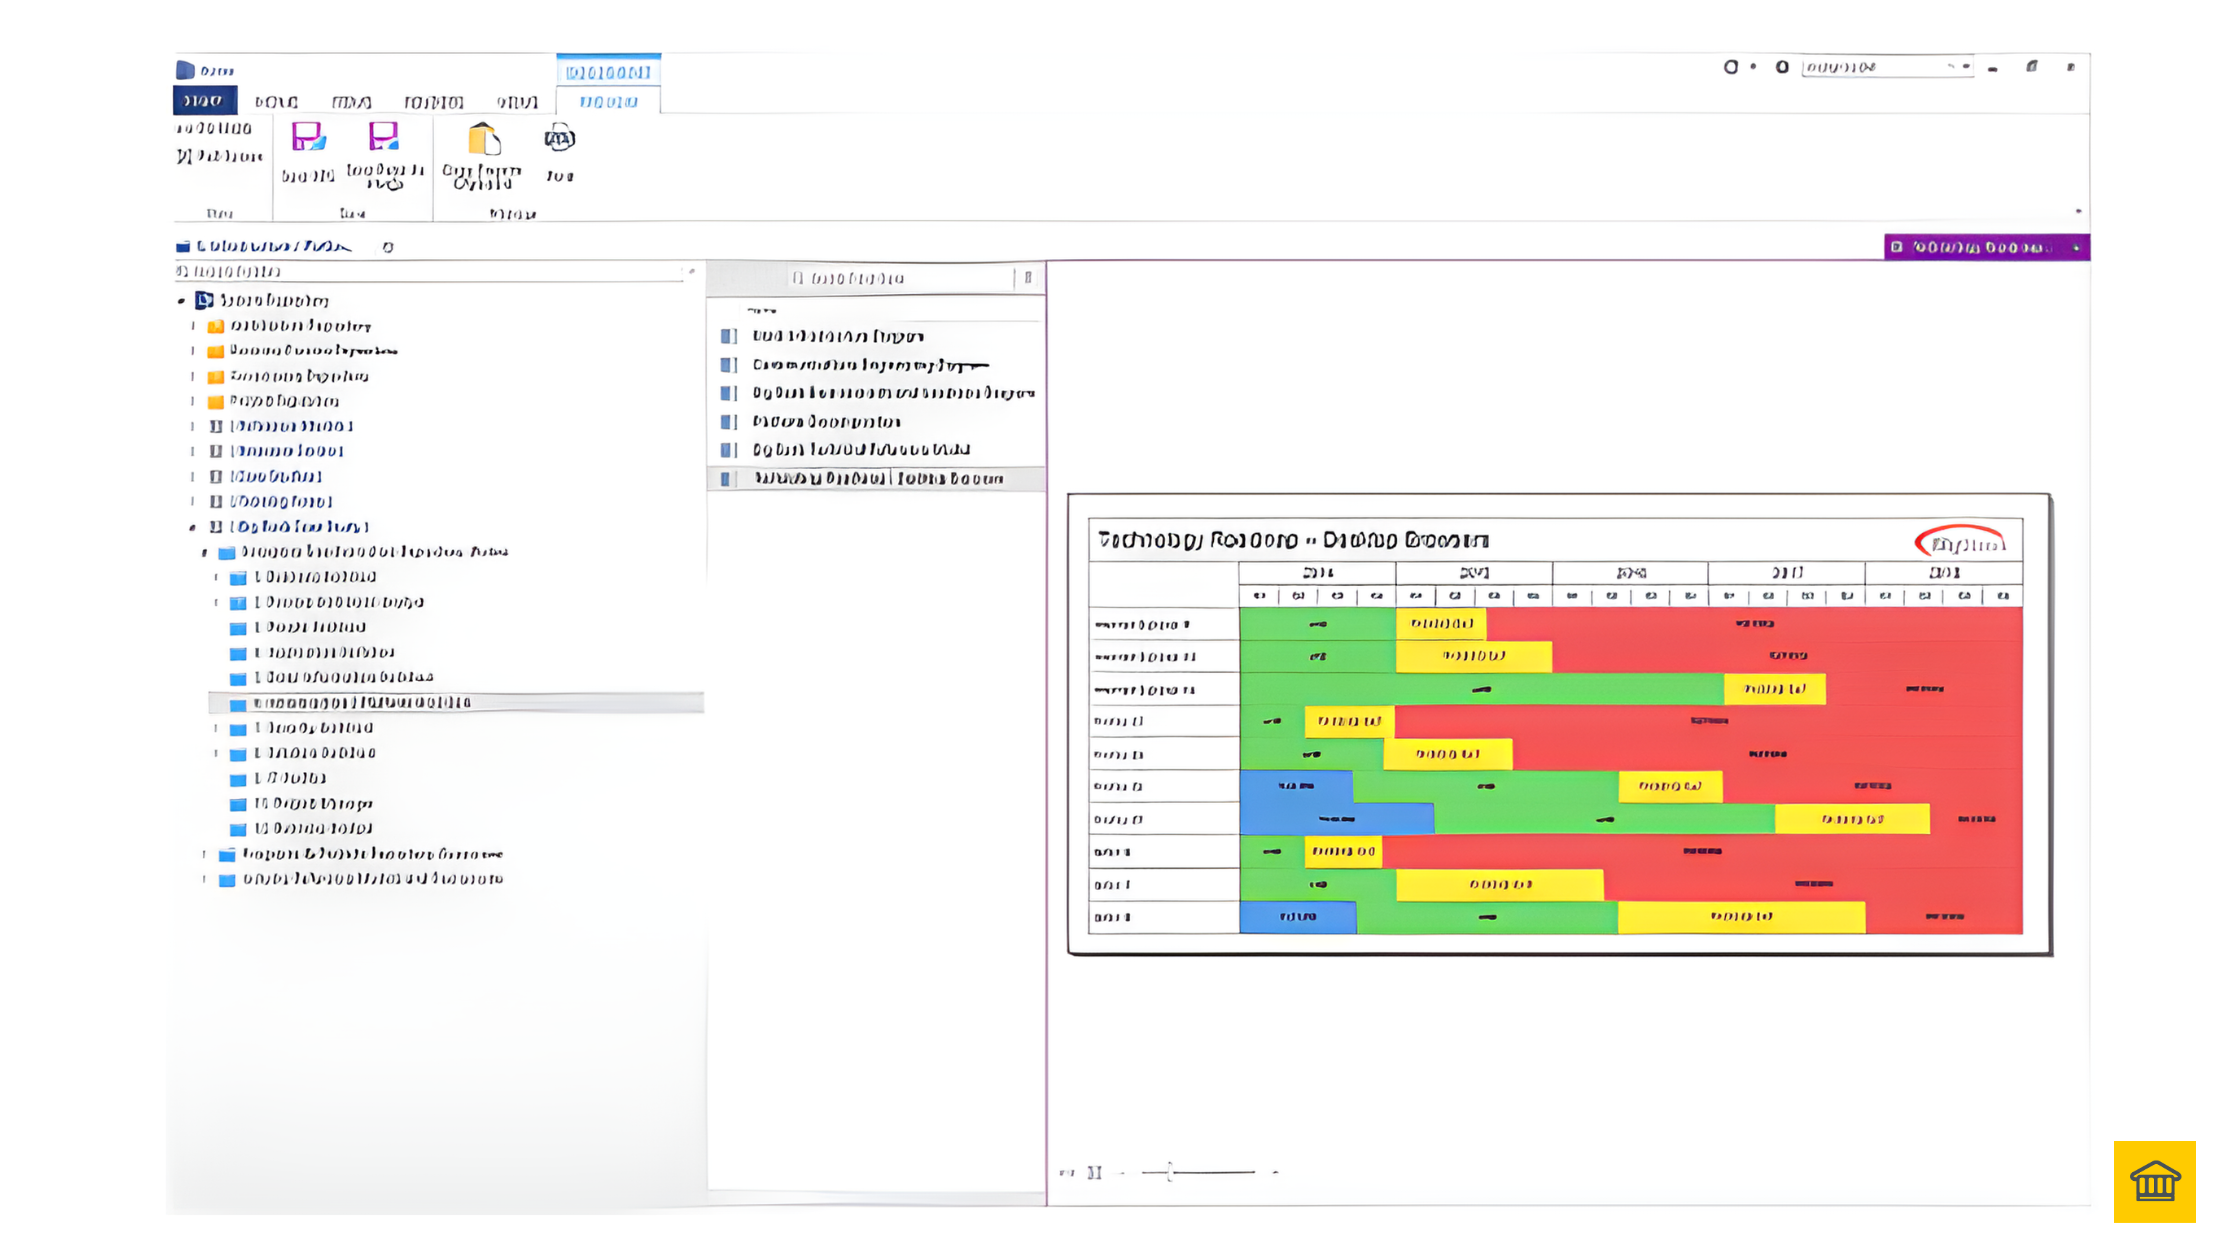This screenshot has height=1260, width=2240.
Task: Click the round stamp-like ribbon icon
Action: (559, 139)
